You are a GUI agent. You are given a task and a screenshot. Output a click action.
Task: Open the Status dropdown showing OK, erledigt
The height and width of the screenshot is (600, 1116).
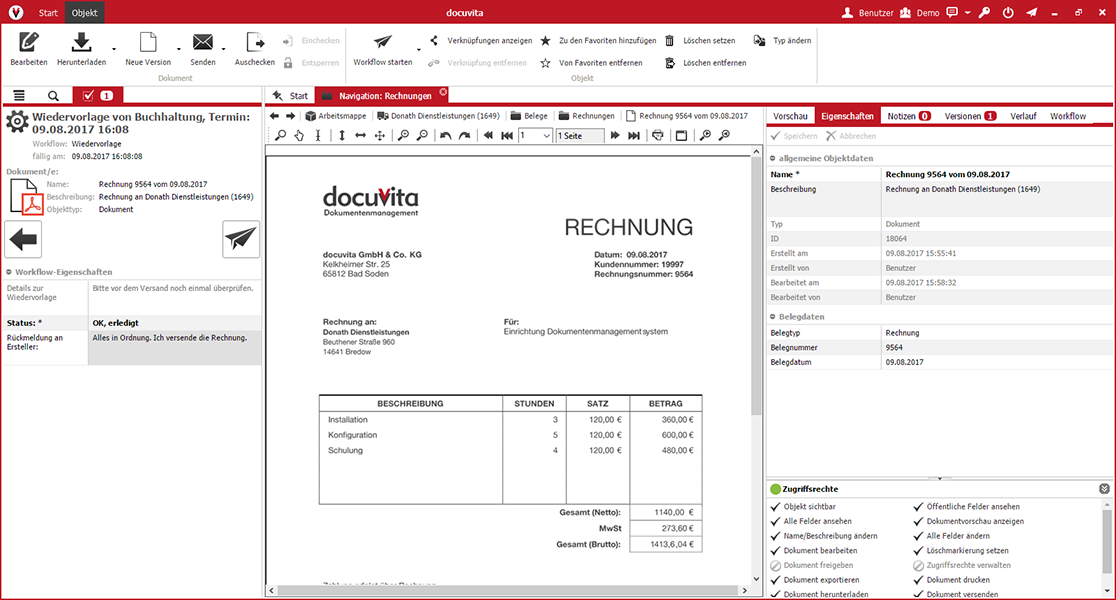(174, 322)
